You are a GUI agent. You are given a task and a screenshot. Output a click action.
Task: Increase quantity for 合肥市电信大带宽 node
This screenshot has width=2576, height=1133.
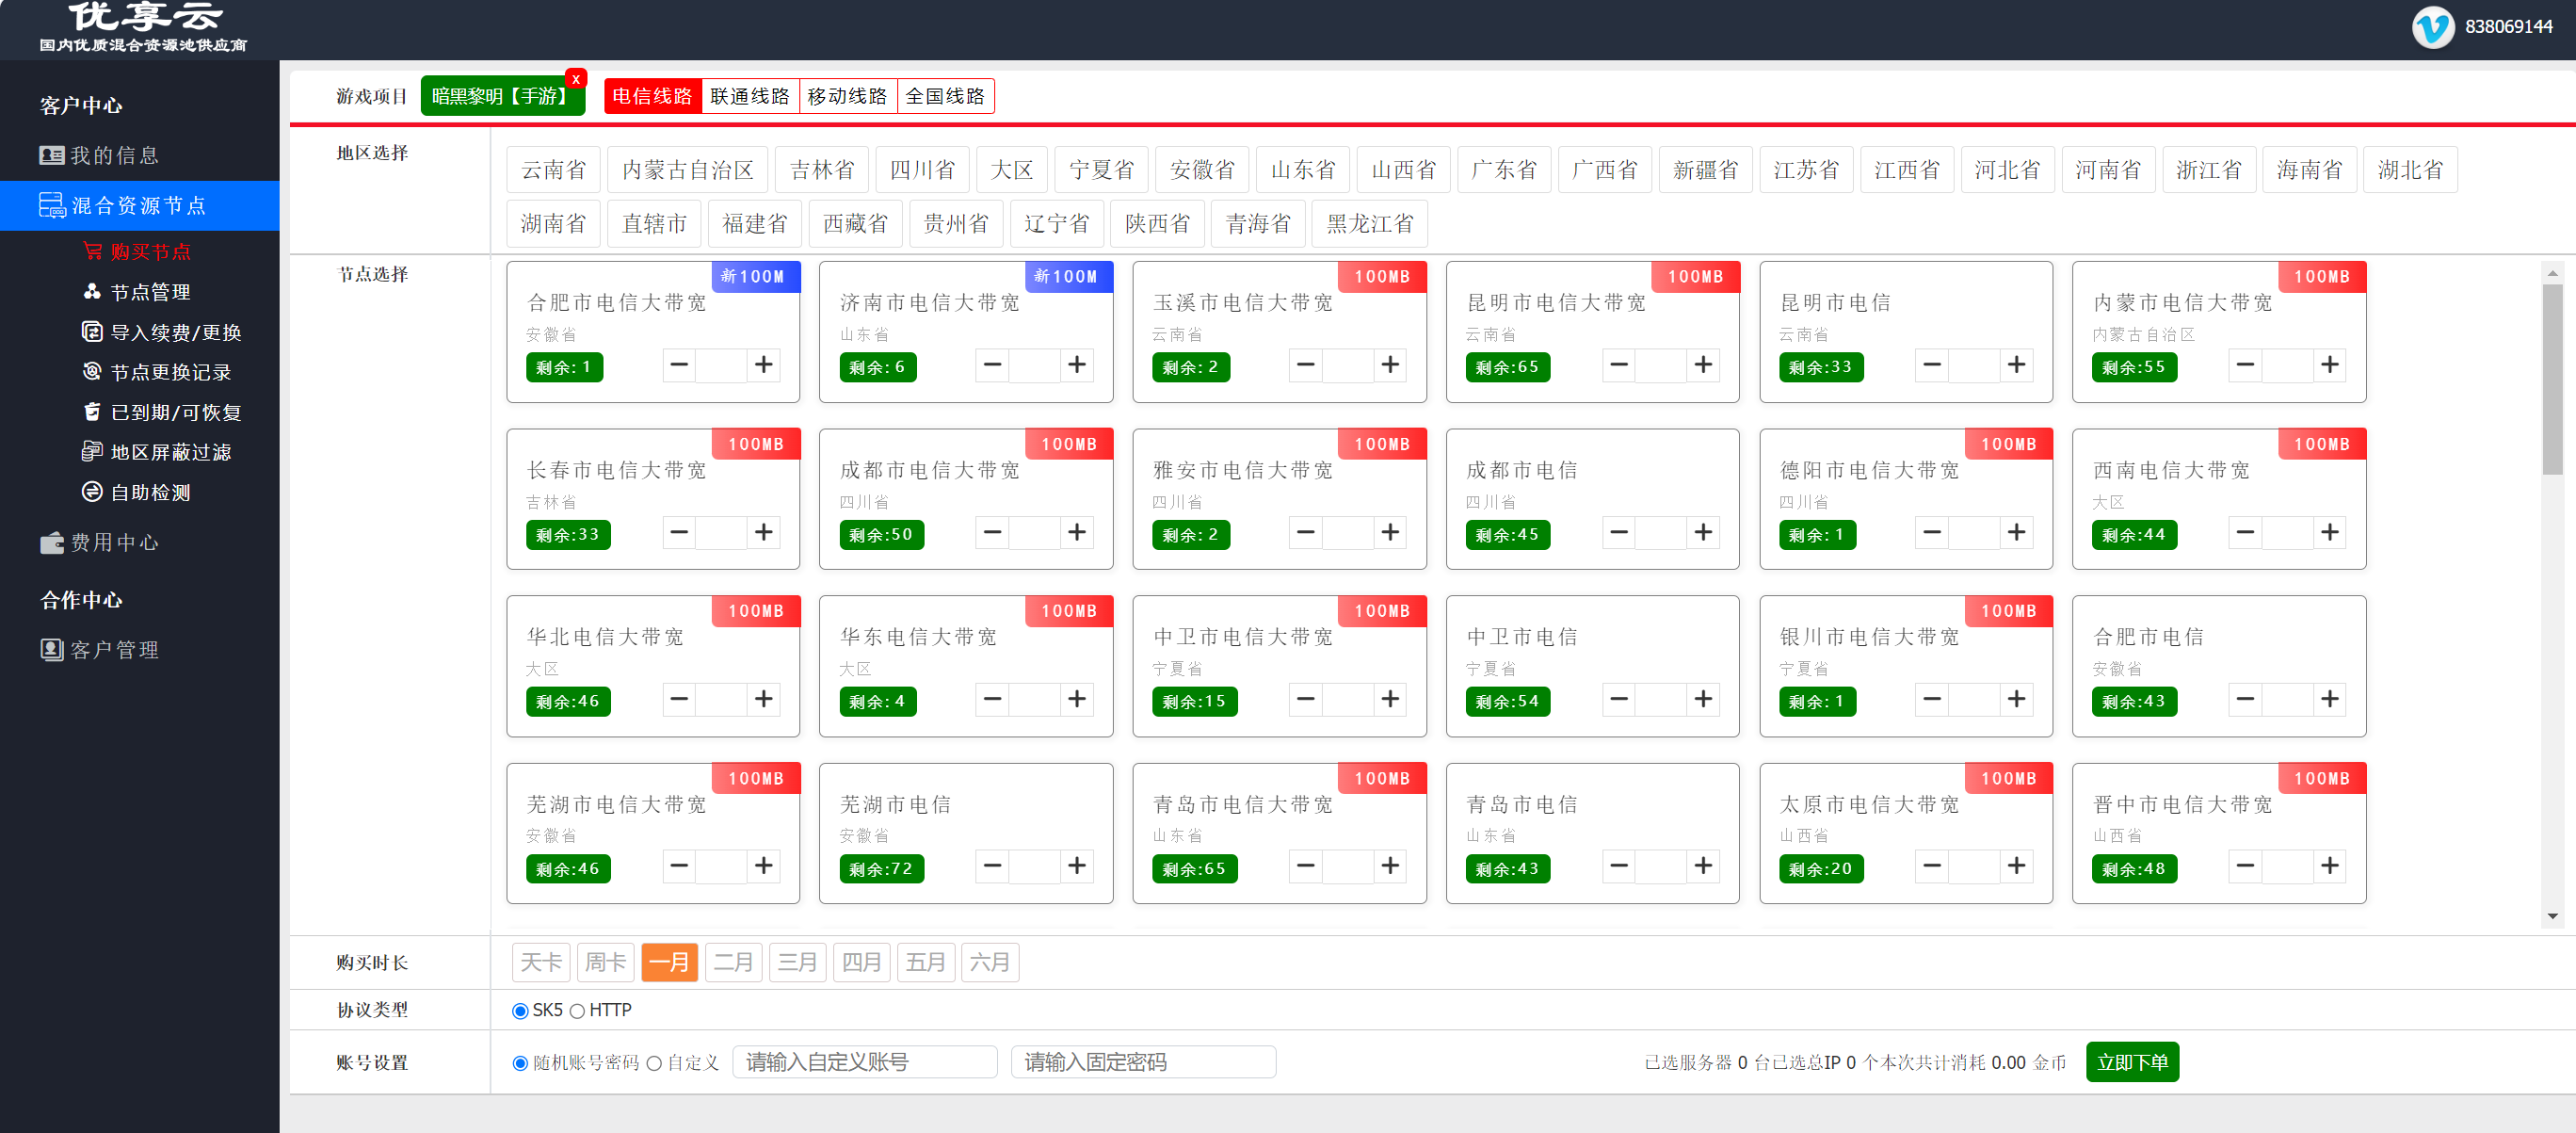764,365
